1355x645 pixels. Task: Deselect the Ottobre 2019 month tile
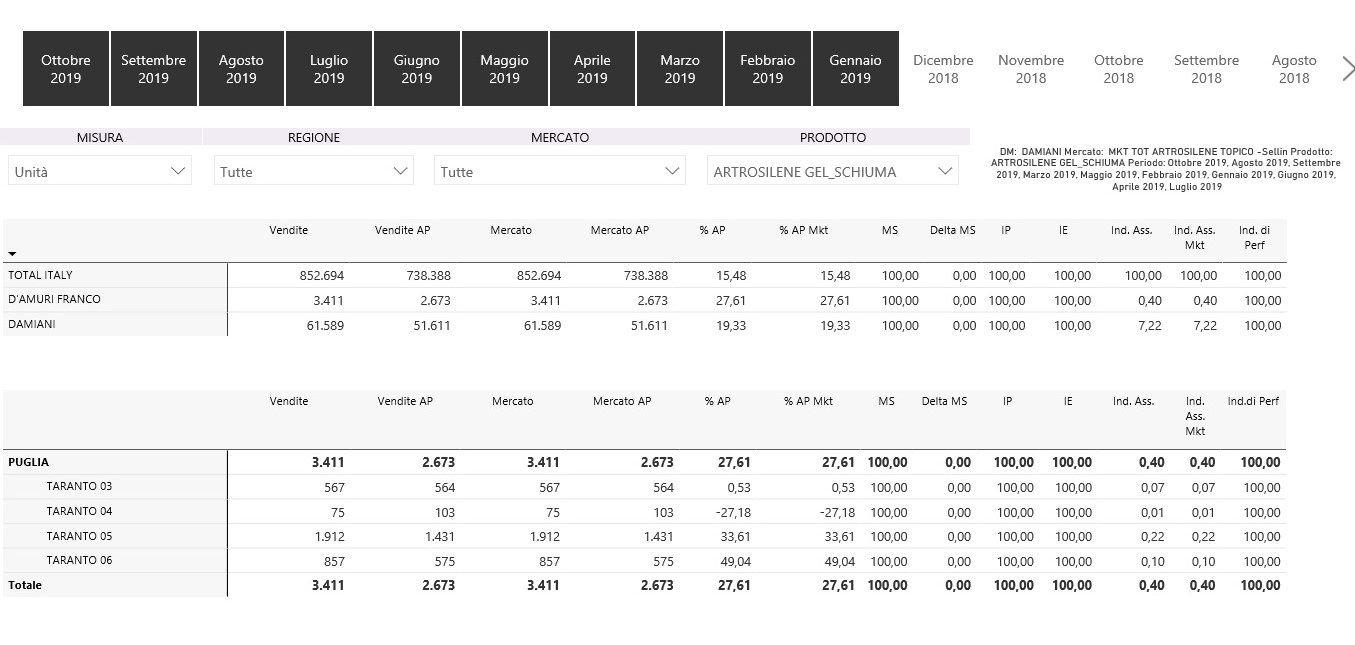66,69
